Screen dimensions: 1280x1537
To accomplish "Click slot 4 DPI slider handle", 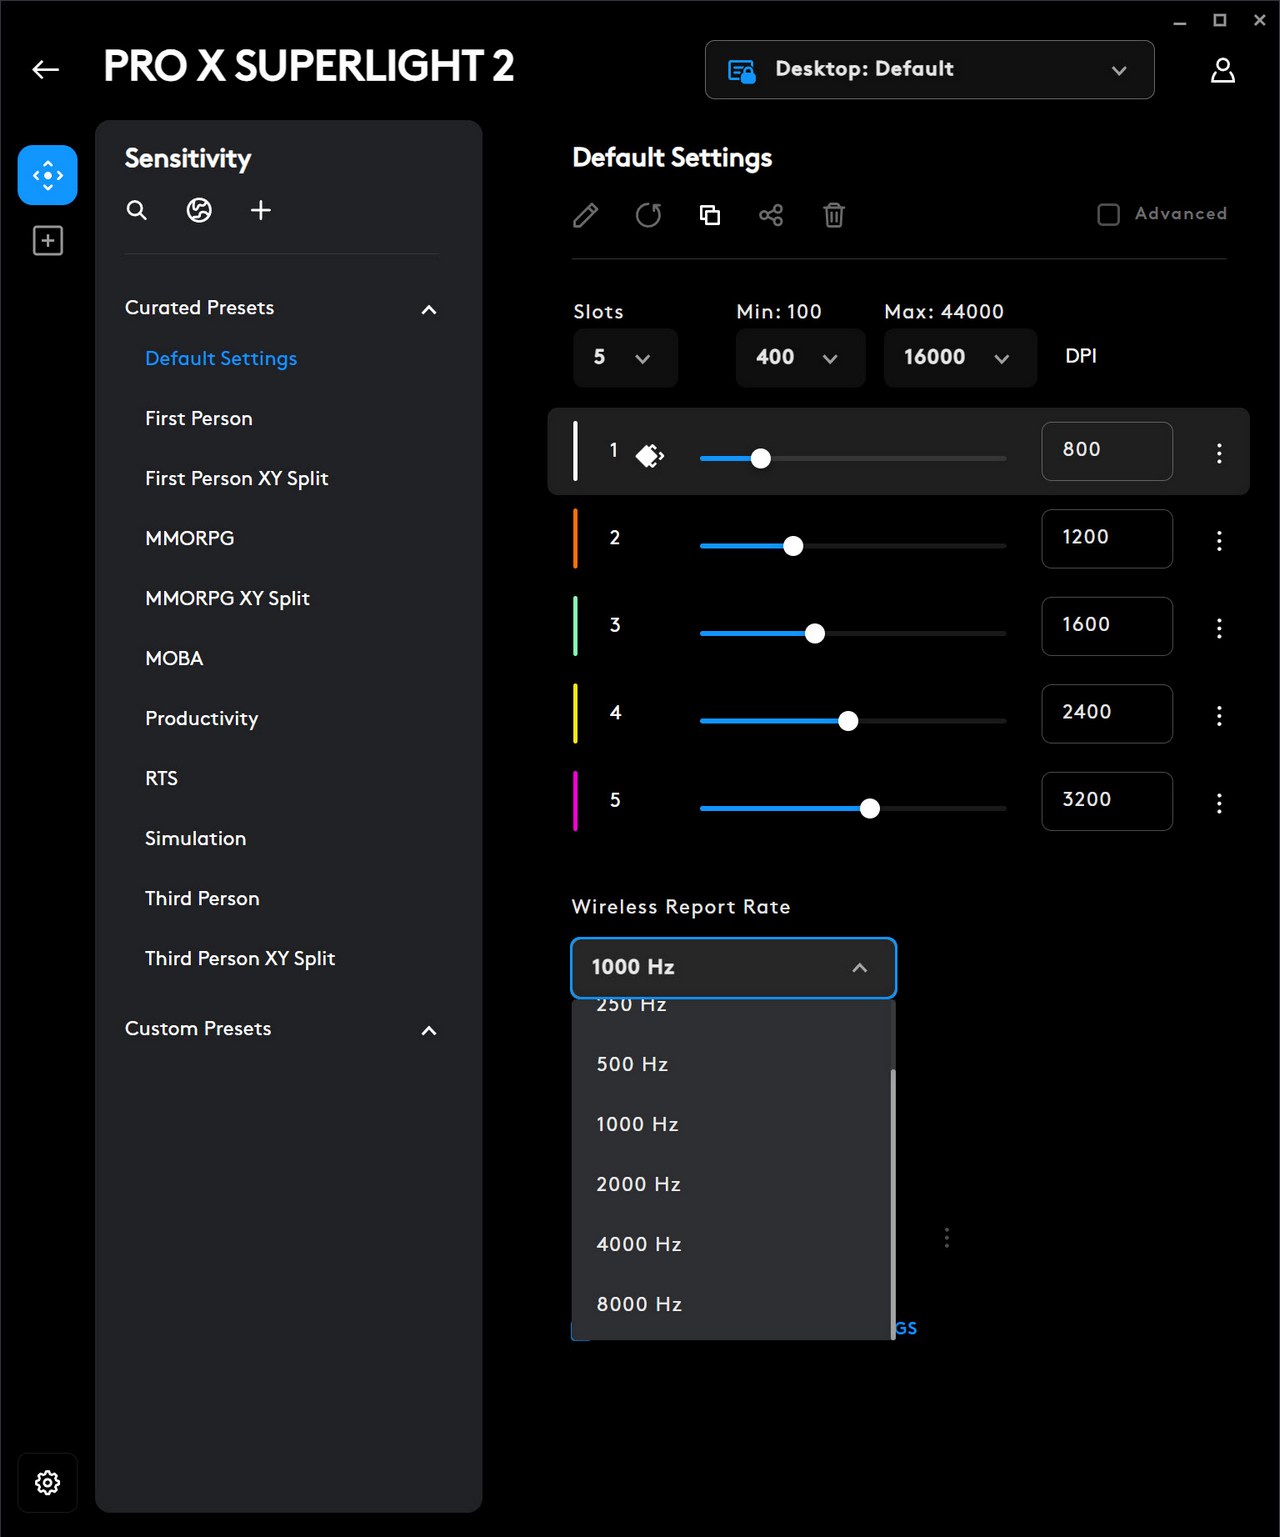I will pyautogui.click(x=848, y=721).
